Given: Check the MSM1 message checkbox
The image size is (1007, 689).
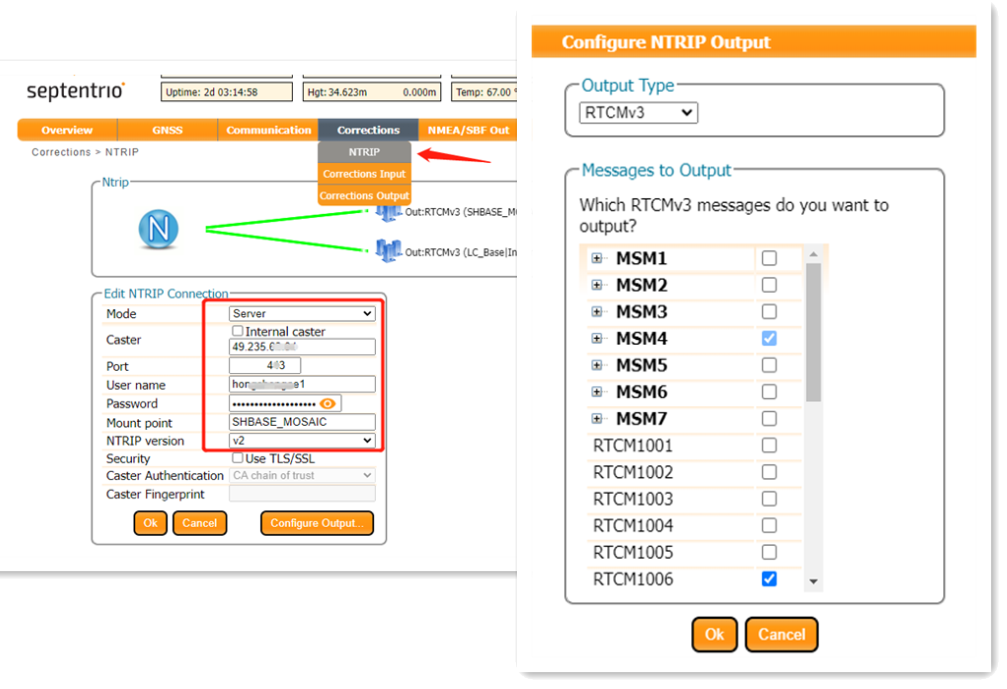Looking at the screenshot, I should pos(769,258).
